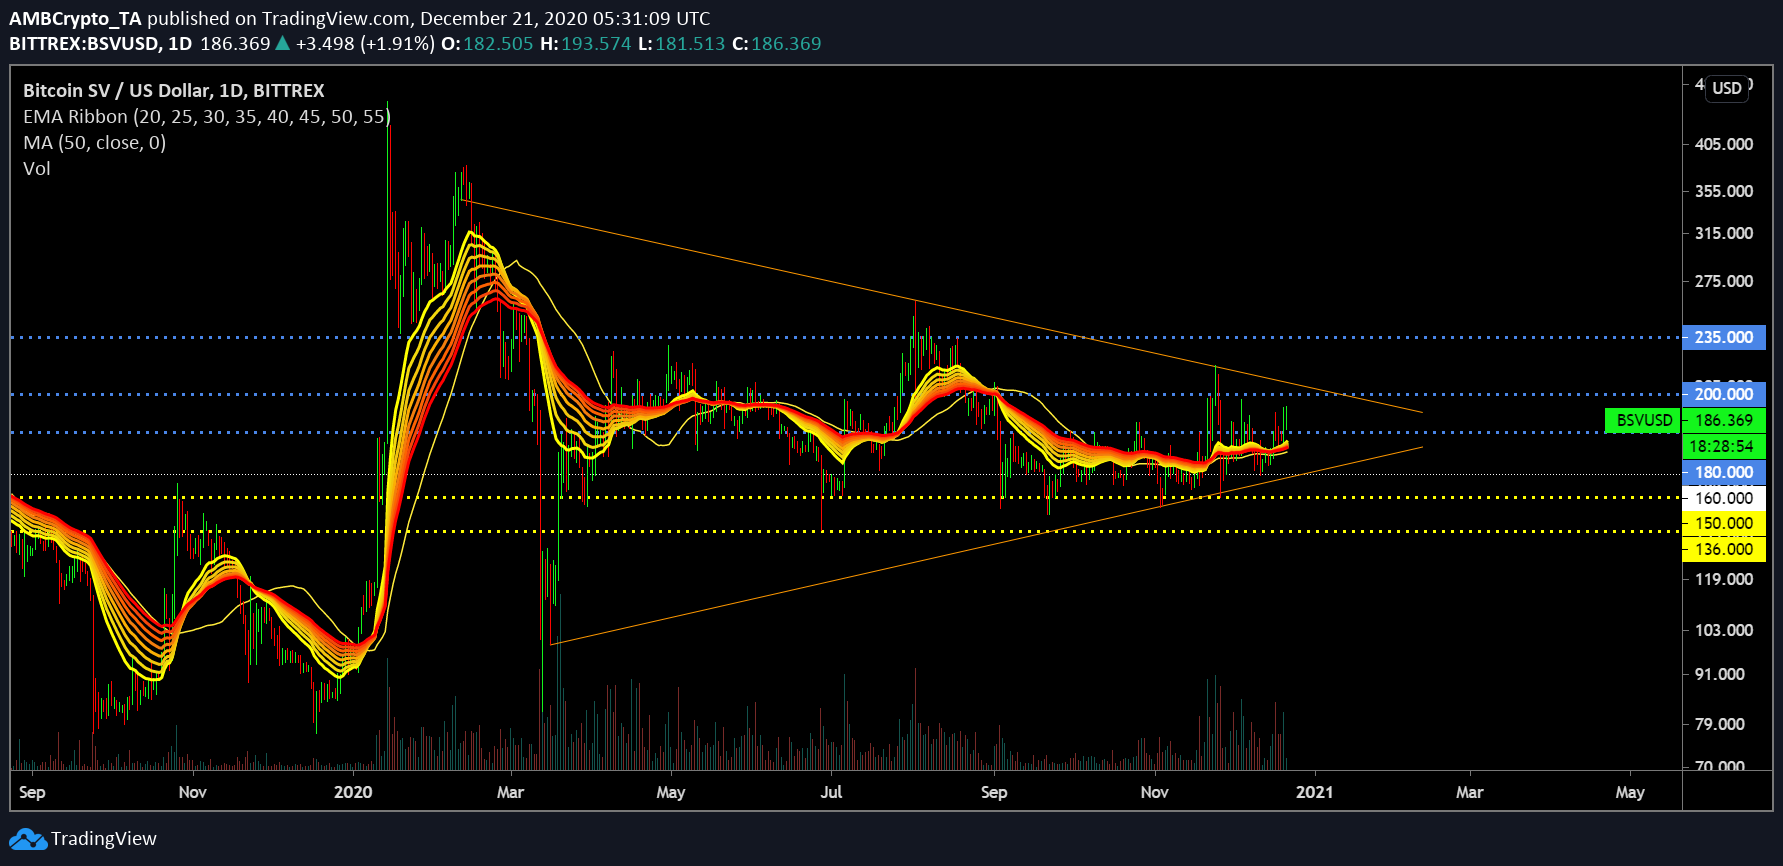Click the 18:28:54 countdown label
The width and height of the screenshot is (1783, 866).
pyautogui.click(x=1724, y=446)
